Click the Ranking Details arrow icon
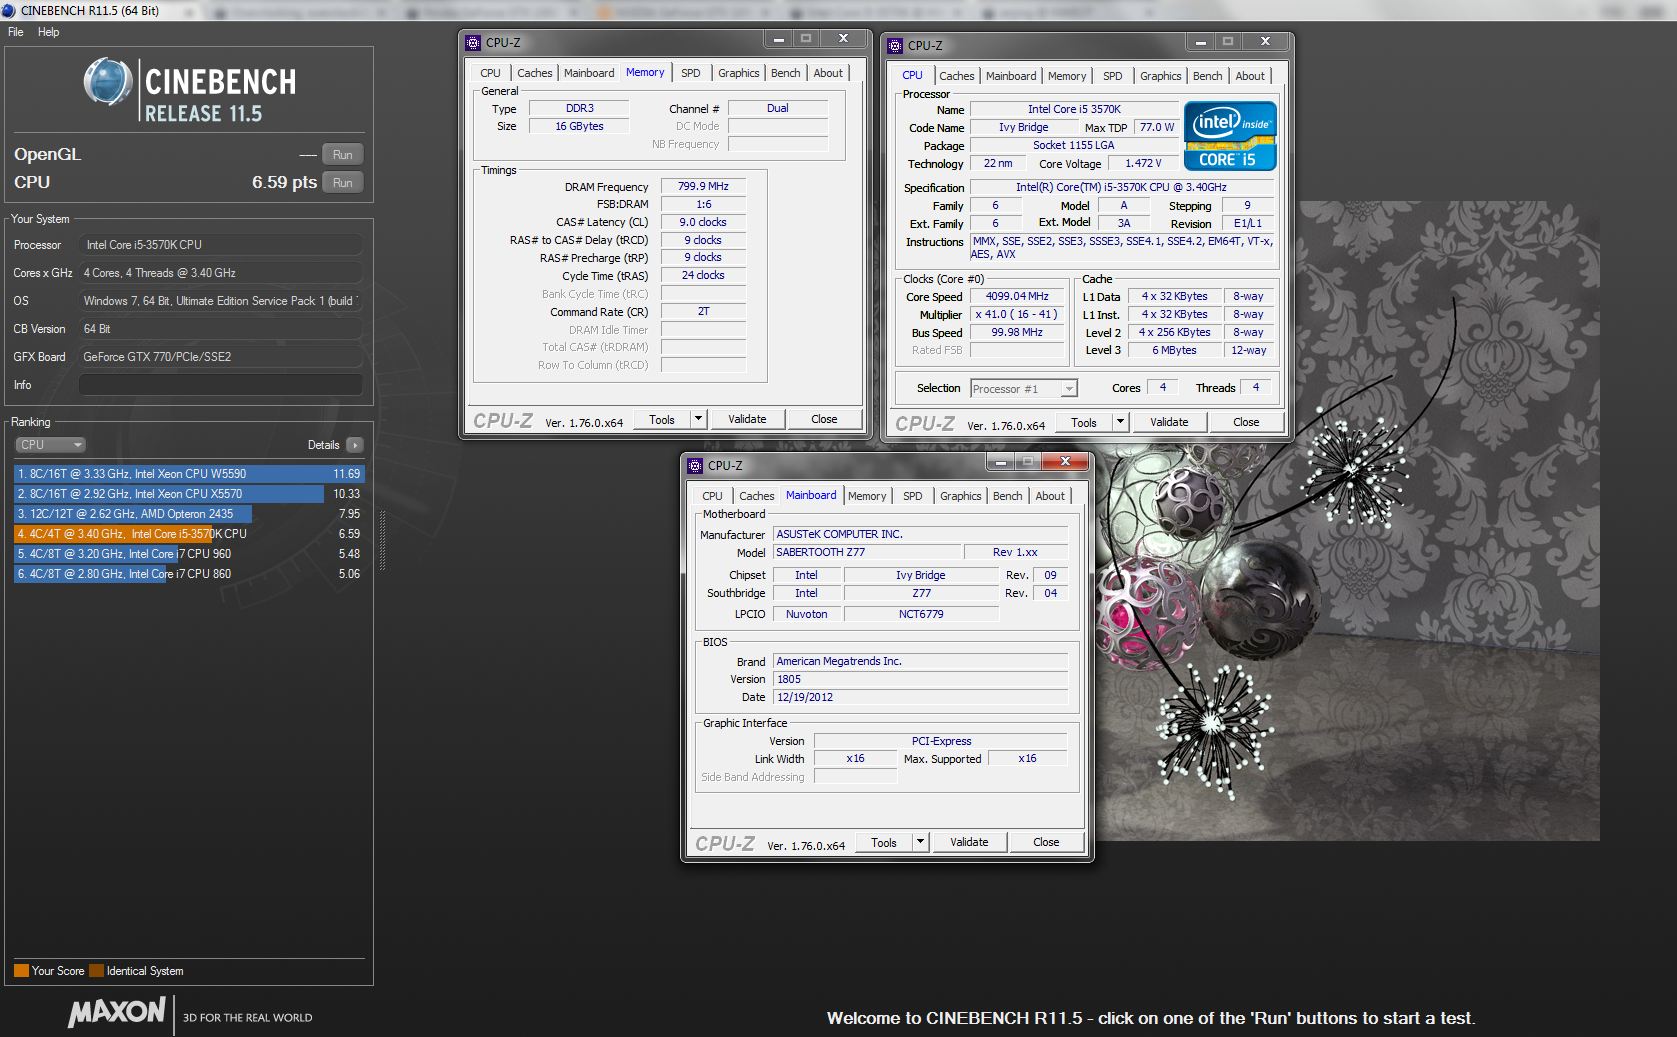The image size is (1677, 1037). [355, 445]
